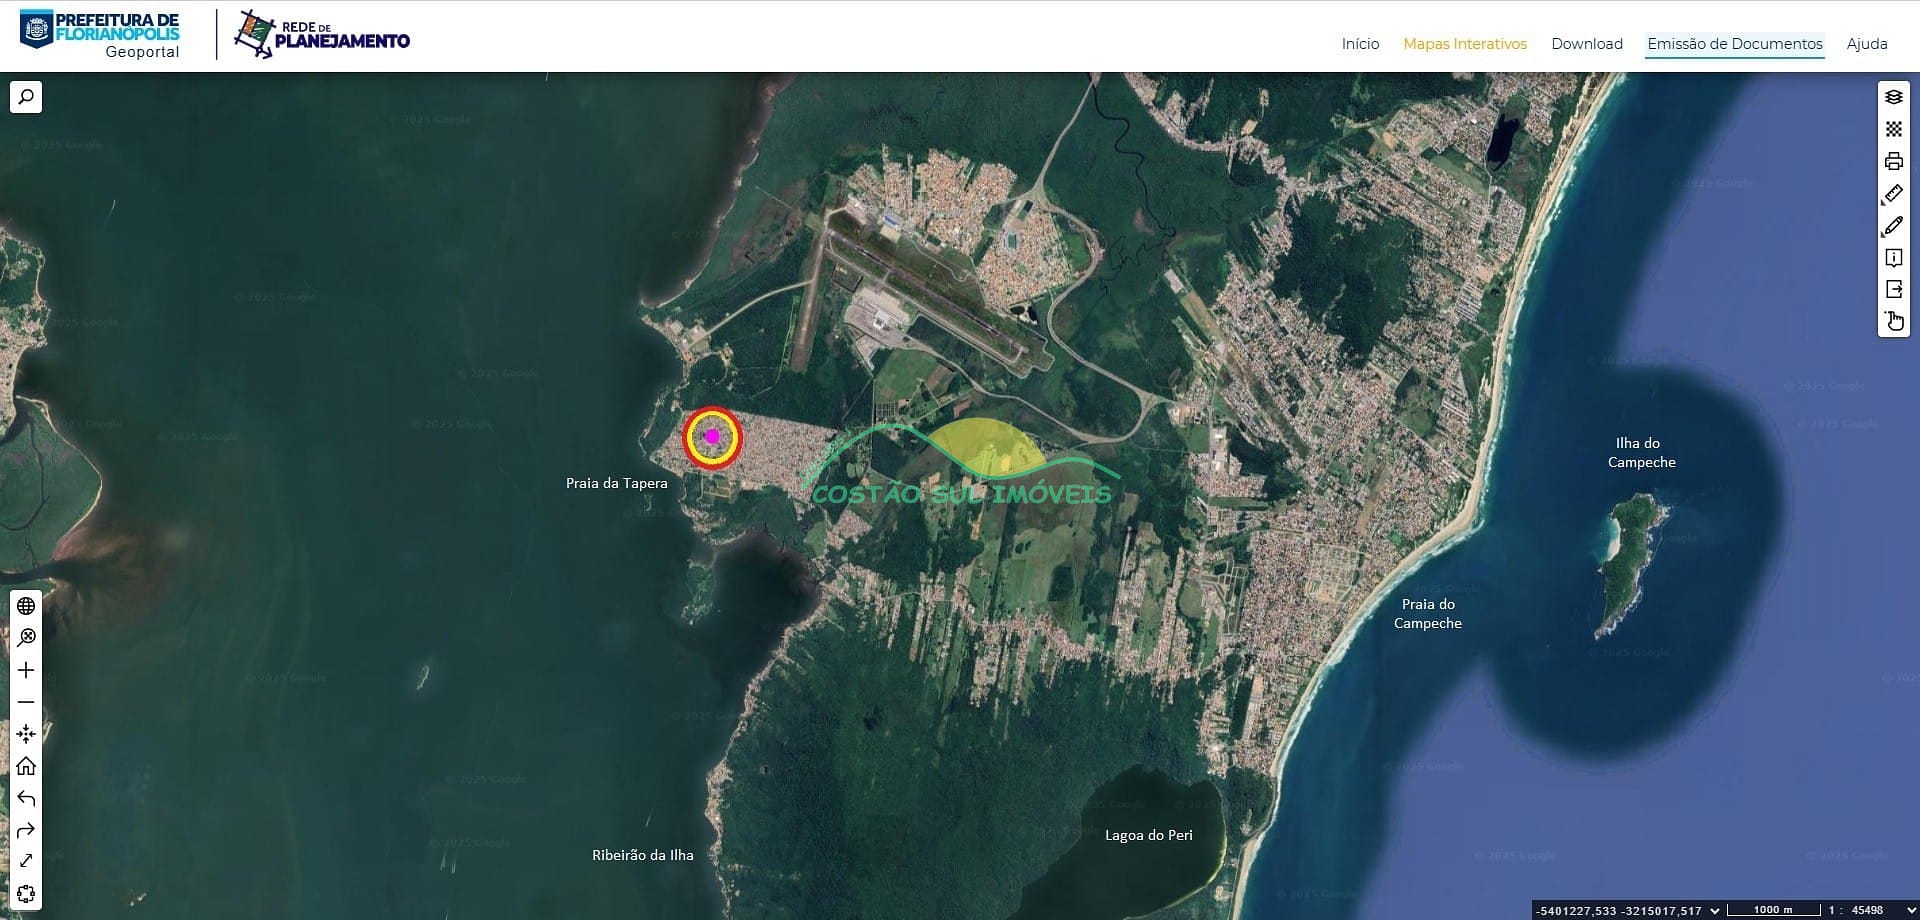The width and height of the screenshot is (1920, 920).
Task: Go to home map view
Action: coord(26,766)
